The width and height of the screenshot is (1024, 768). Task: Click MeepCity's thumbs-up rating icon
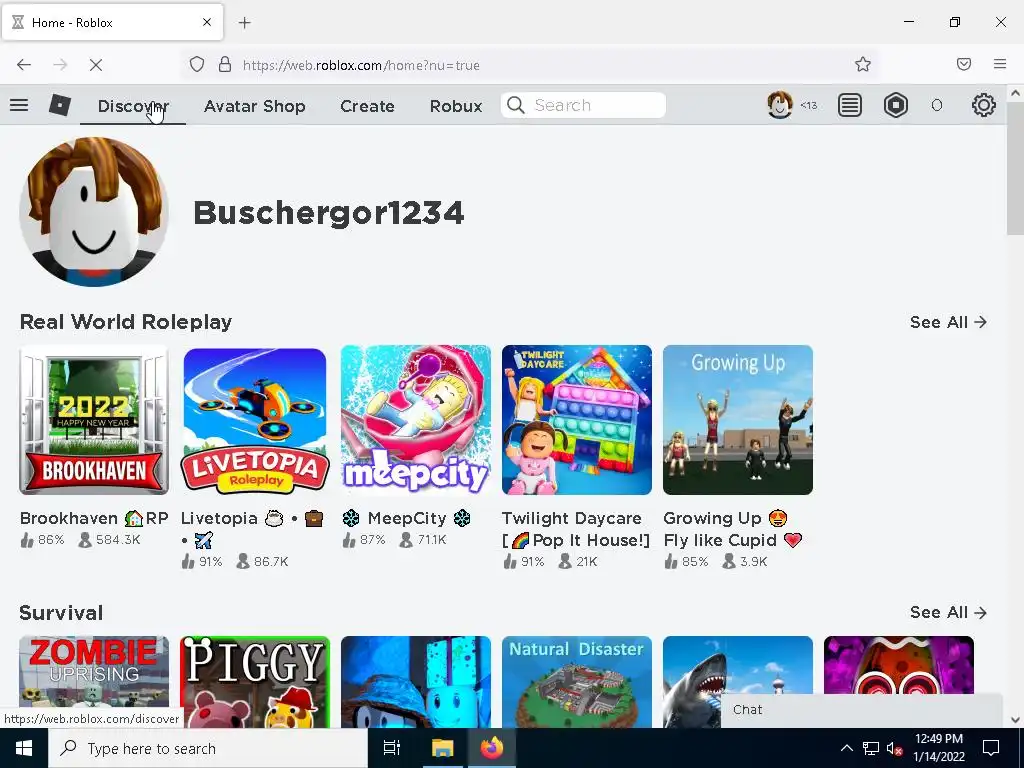click(349, 539)
